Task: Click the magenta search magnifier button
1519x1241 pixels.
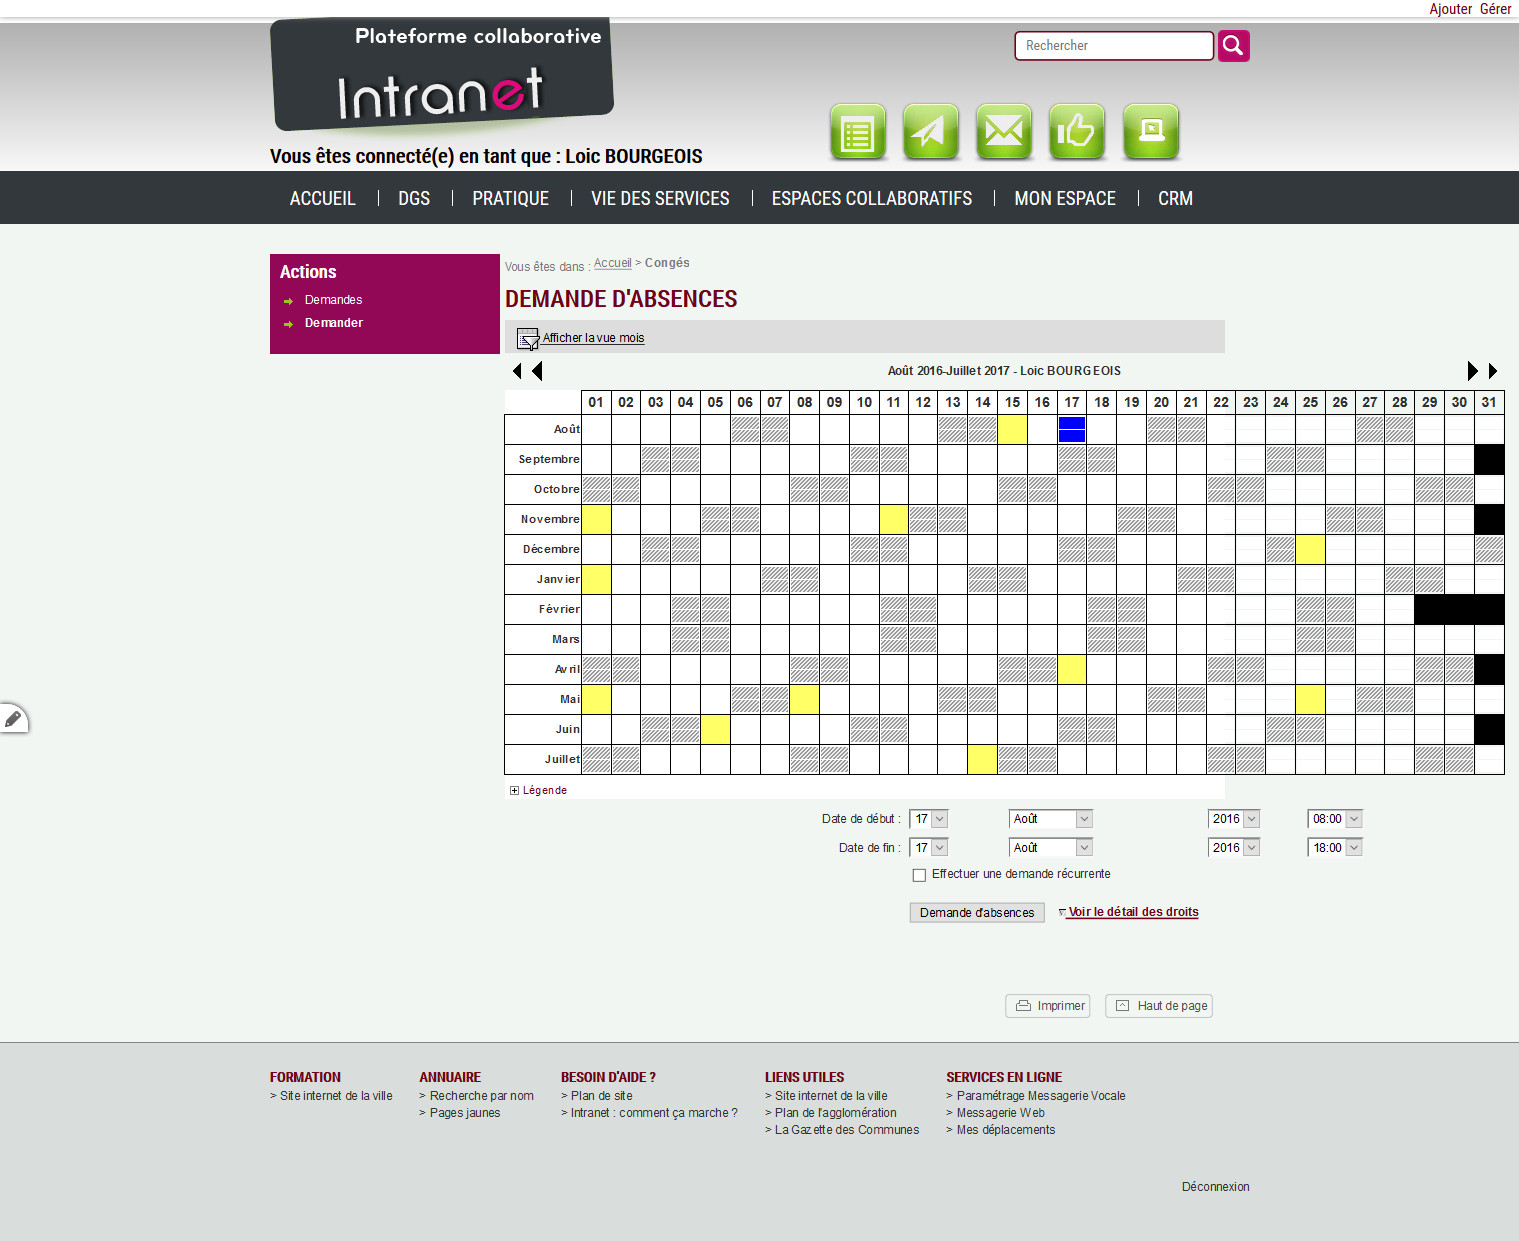Action: [1233, 46]
